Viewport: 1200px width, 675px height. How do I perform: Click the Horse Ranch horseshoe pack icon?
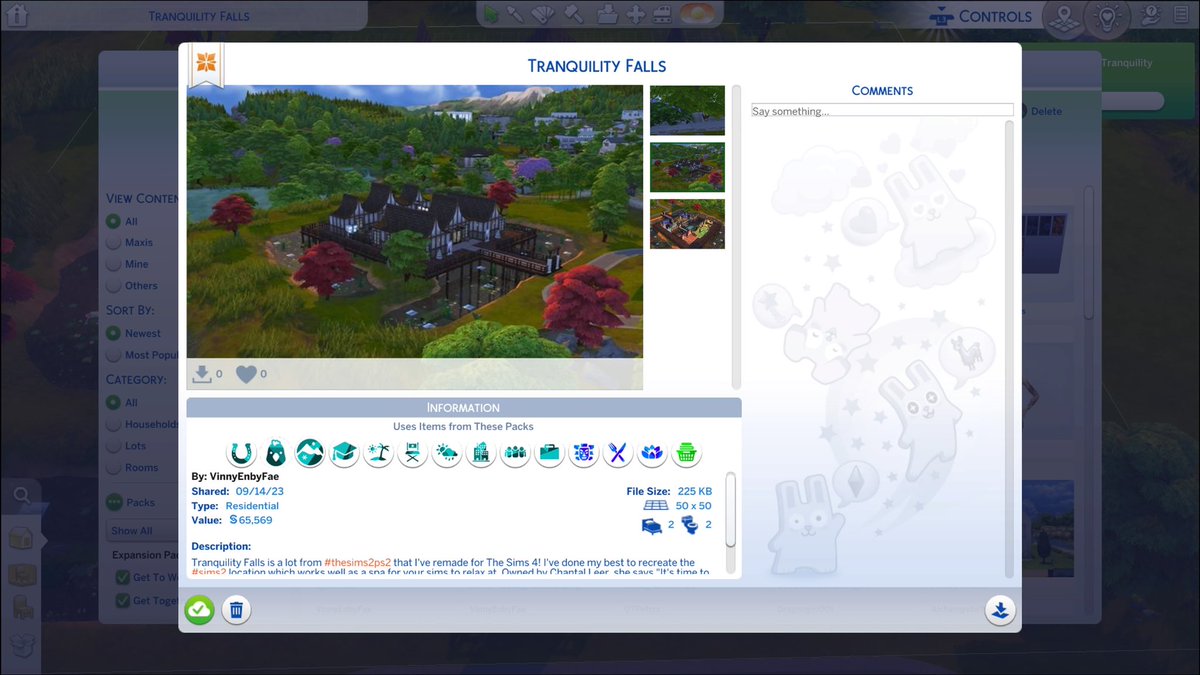[240, 453]
